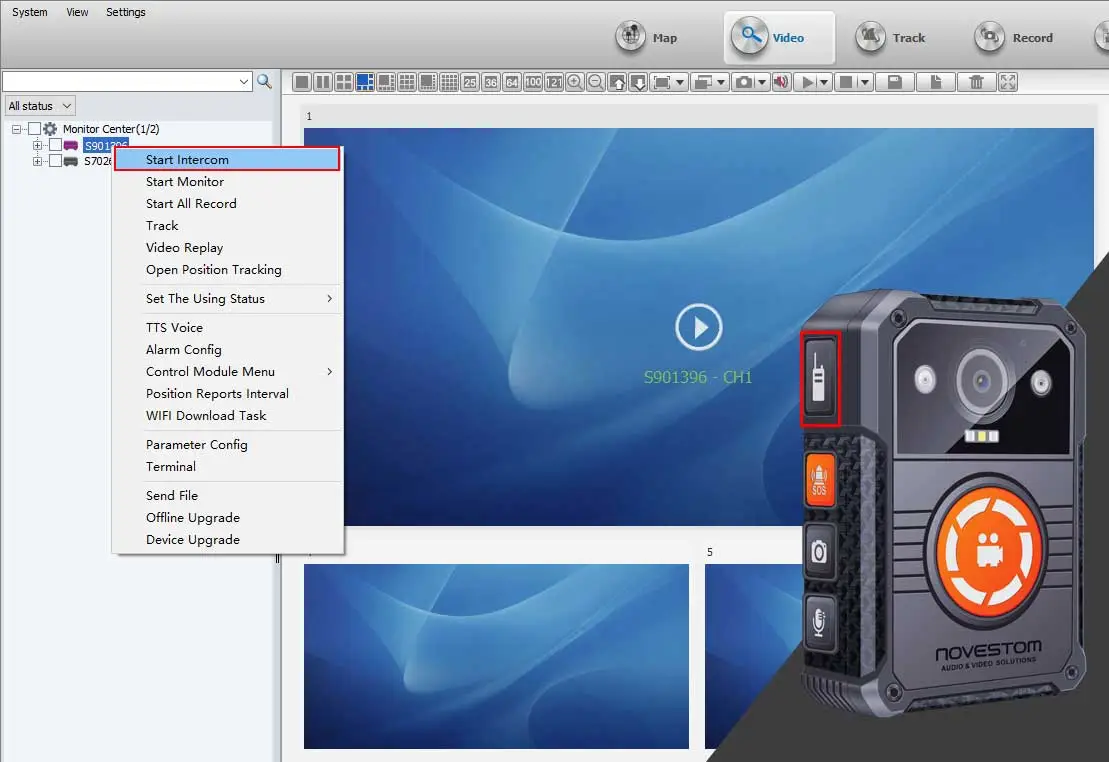Screen dimensions: 1109x762
Task: Tick the checkbox for device S901396
Action: pos(55,145)
